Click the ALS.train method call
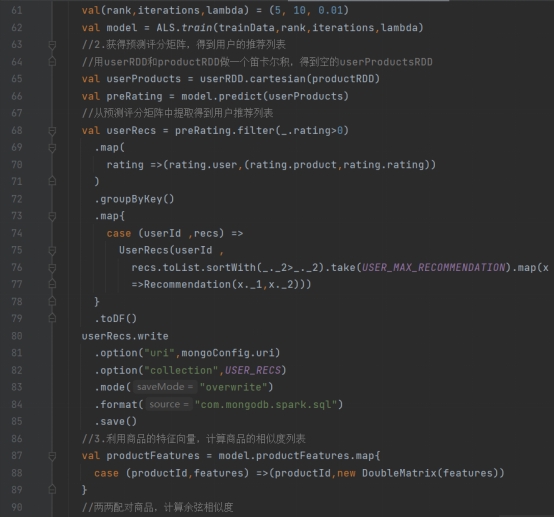This screenshot has height=518, width=554. point(184,28)
